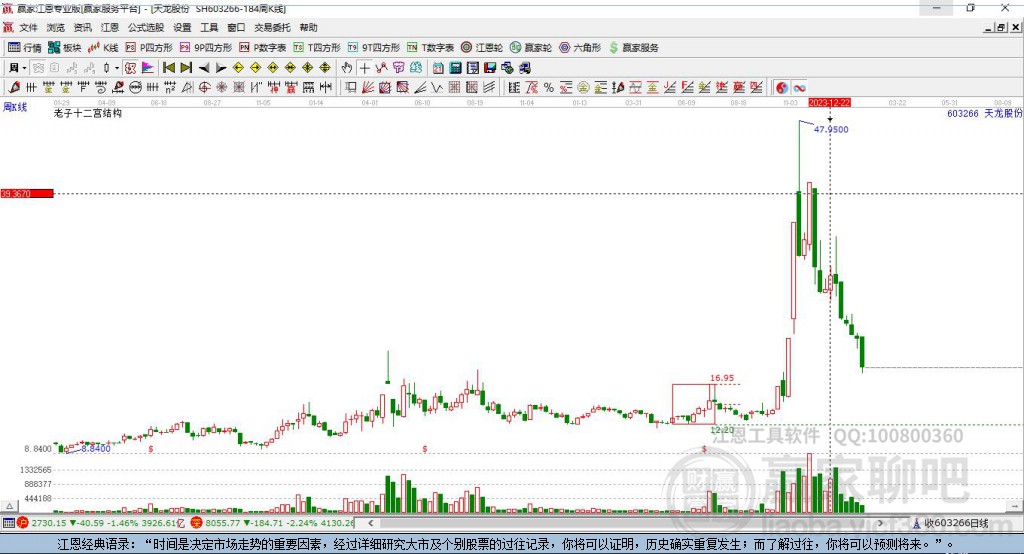
Task: Click the 周K线 chart label
Action: click(x=15, y=106)
